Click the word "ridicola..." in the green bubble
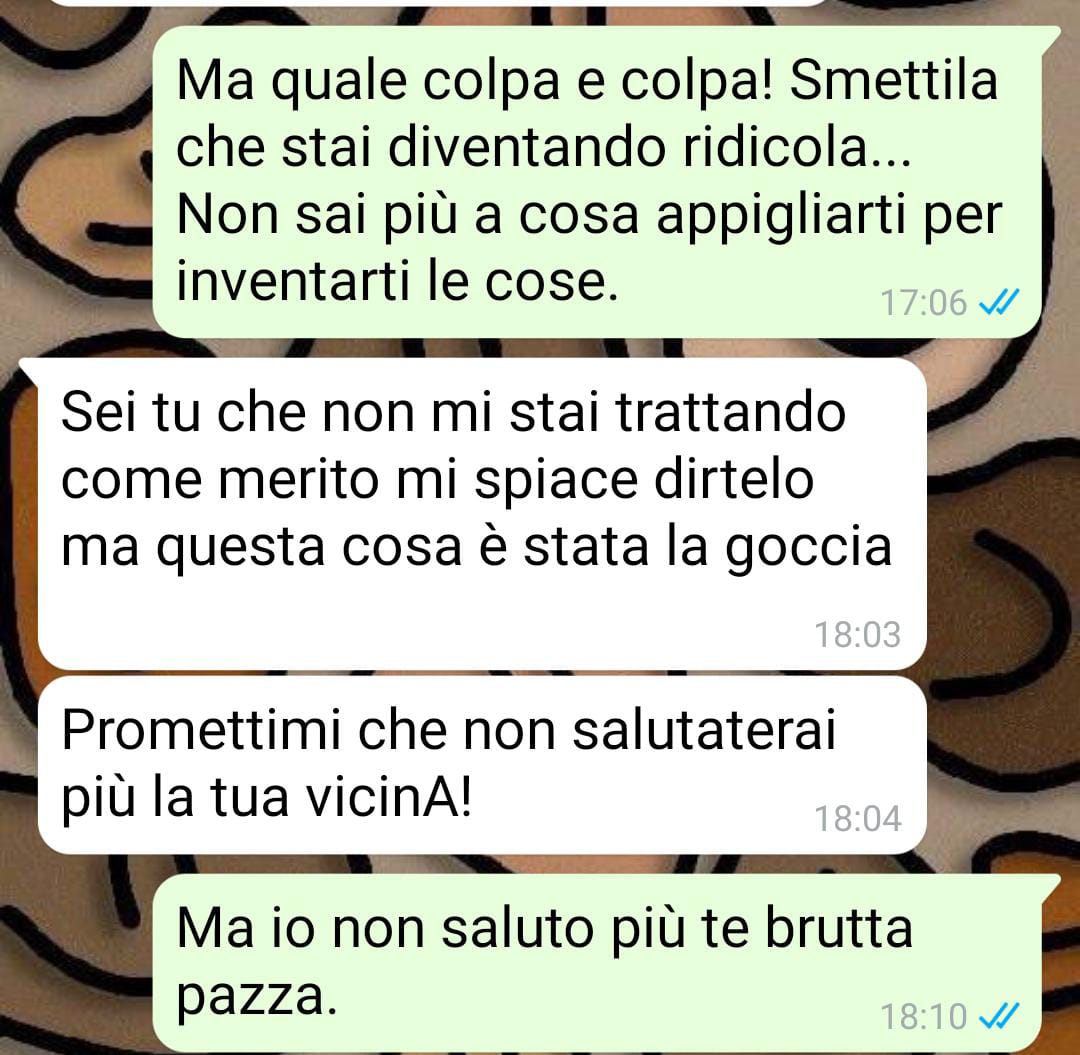Screen dimensions: 1080x1055 (x=797, y=147)
